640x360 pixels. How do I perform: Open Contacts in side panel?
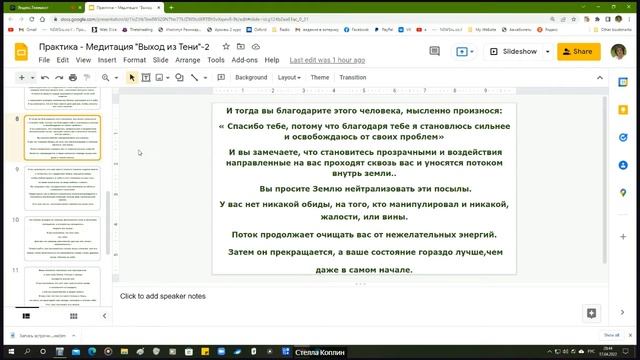(x=623, y=165)
